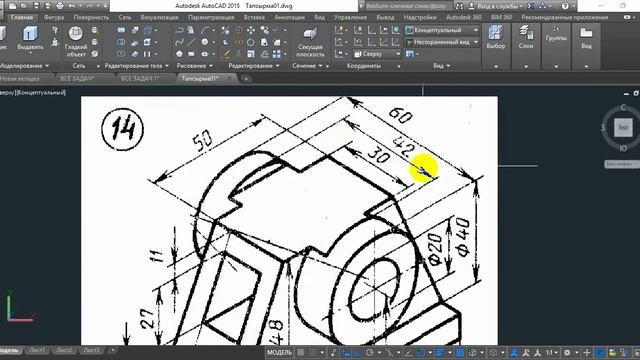Screen dimensions: 640x360
Task: Click the Print icon in quick access toolbar
Action: pyautogui.click(x=60, y=6)
